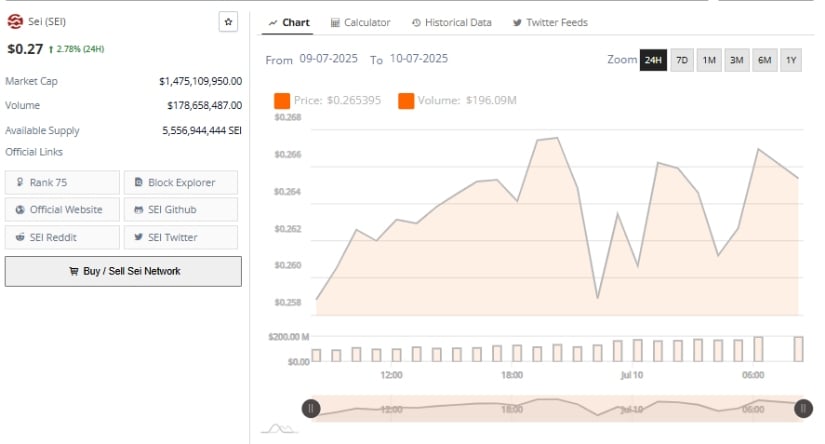This screenshot has height=444, width=825.
Task: Click the Market Cap value $1,475,109,950.00
Action: pyautogui.click(x=200, y=81)
